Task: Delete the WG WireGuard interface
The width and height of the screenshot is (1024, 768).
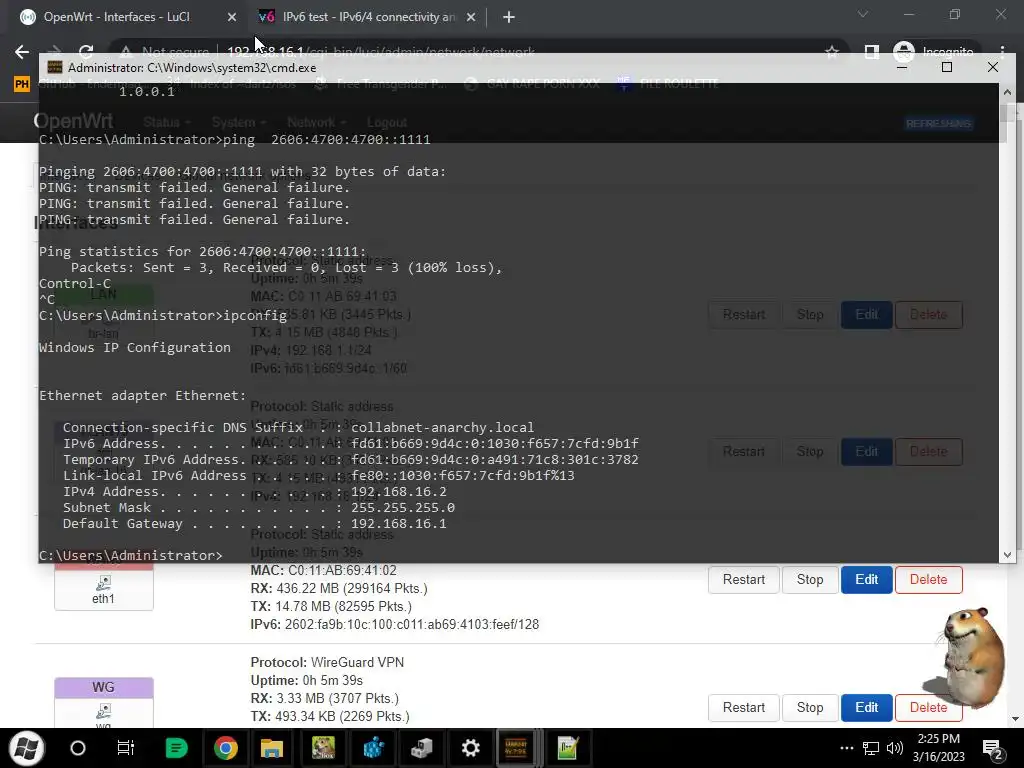Action: pos(928,708)
